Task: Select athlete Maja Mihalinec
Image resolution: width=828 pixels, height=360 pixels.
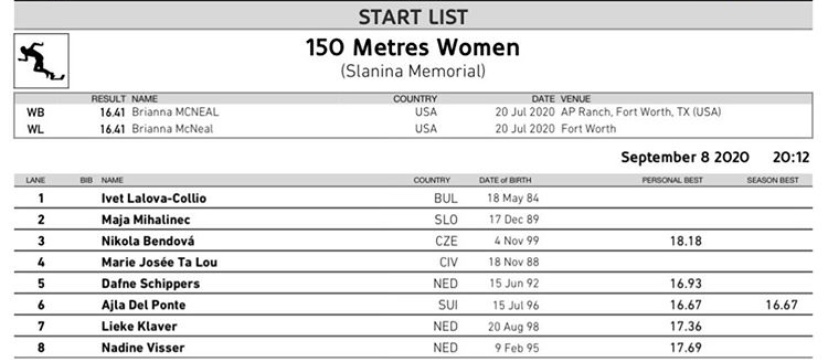Action: [x=145, y=220]
